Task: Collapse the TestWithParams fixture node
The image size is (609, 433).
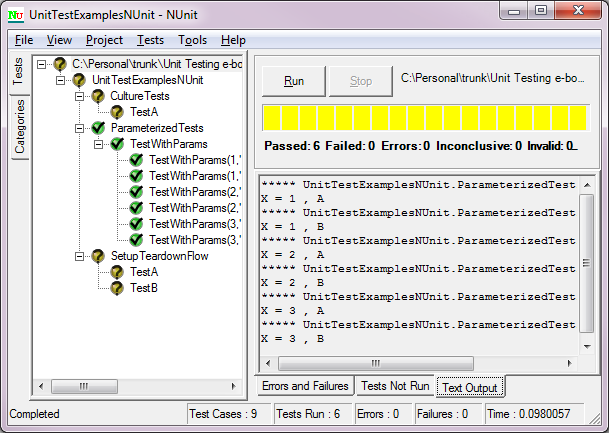Action: pyautogui.click(x=99, y=144)
